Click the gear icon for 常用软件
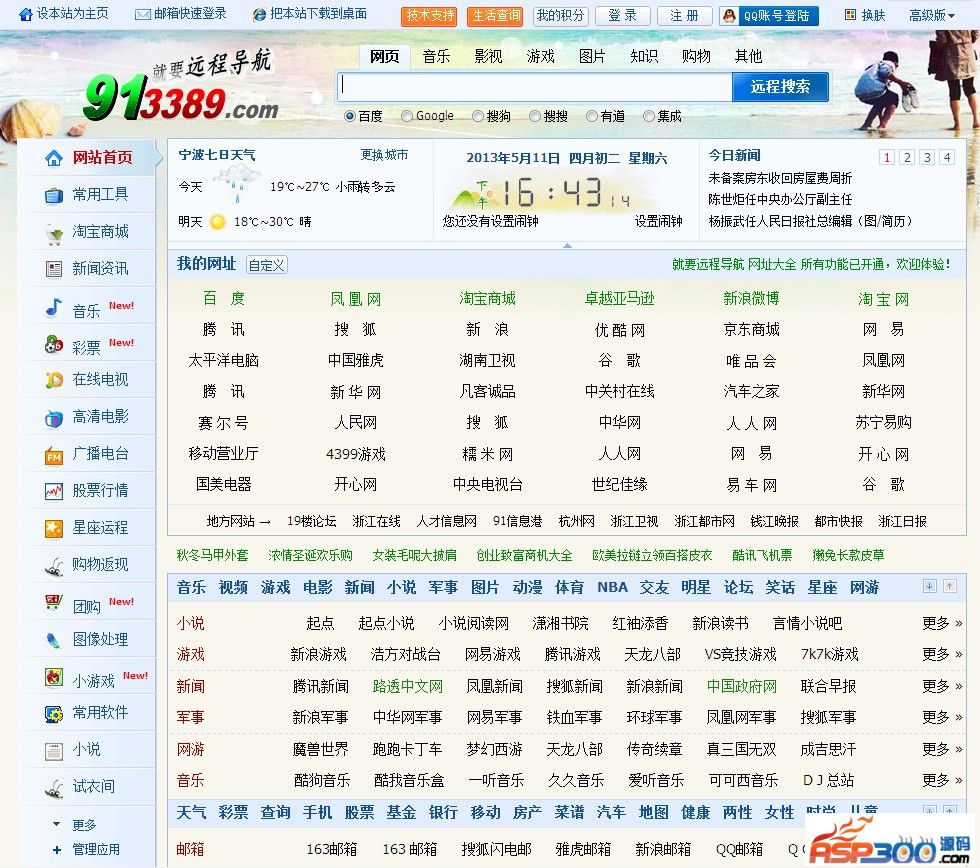 [x=54, y=714]
